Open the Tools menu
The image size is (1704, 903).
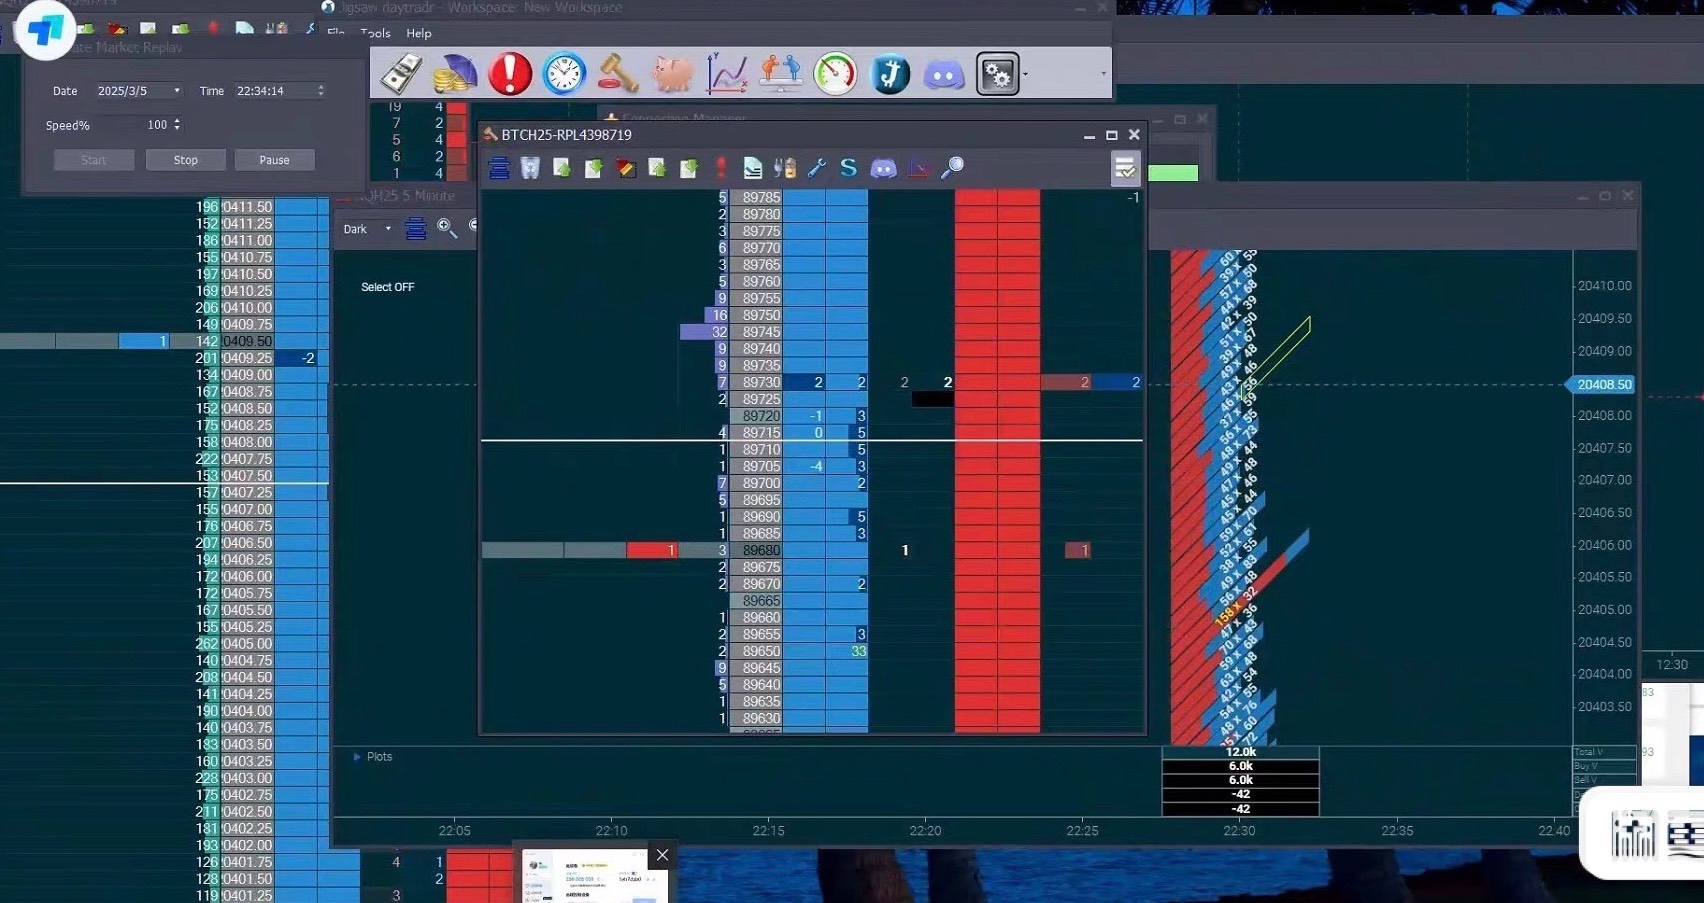click(x=375, y=33)
